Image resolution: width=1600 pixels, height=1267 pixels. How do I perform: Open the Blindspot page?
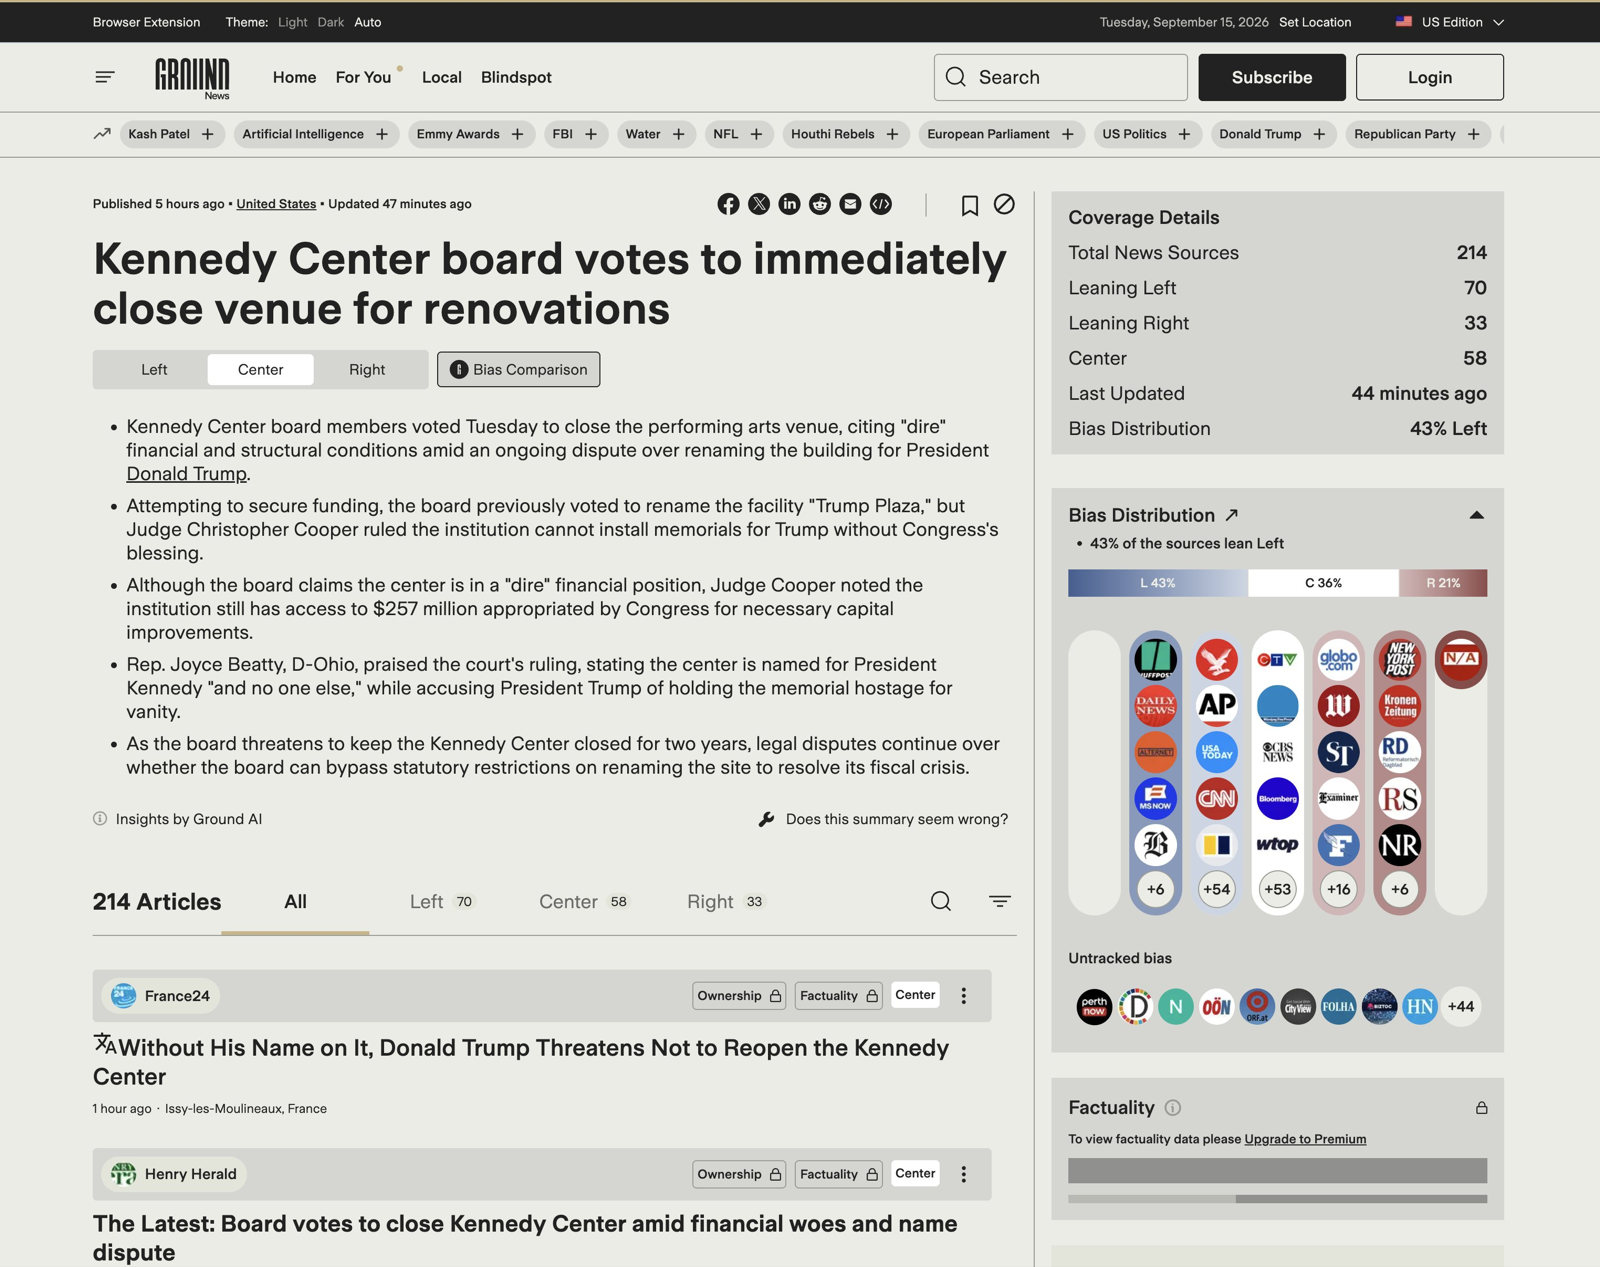[516, 77]
